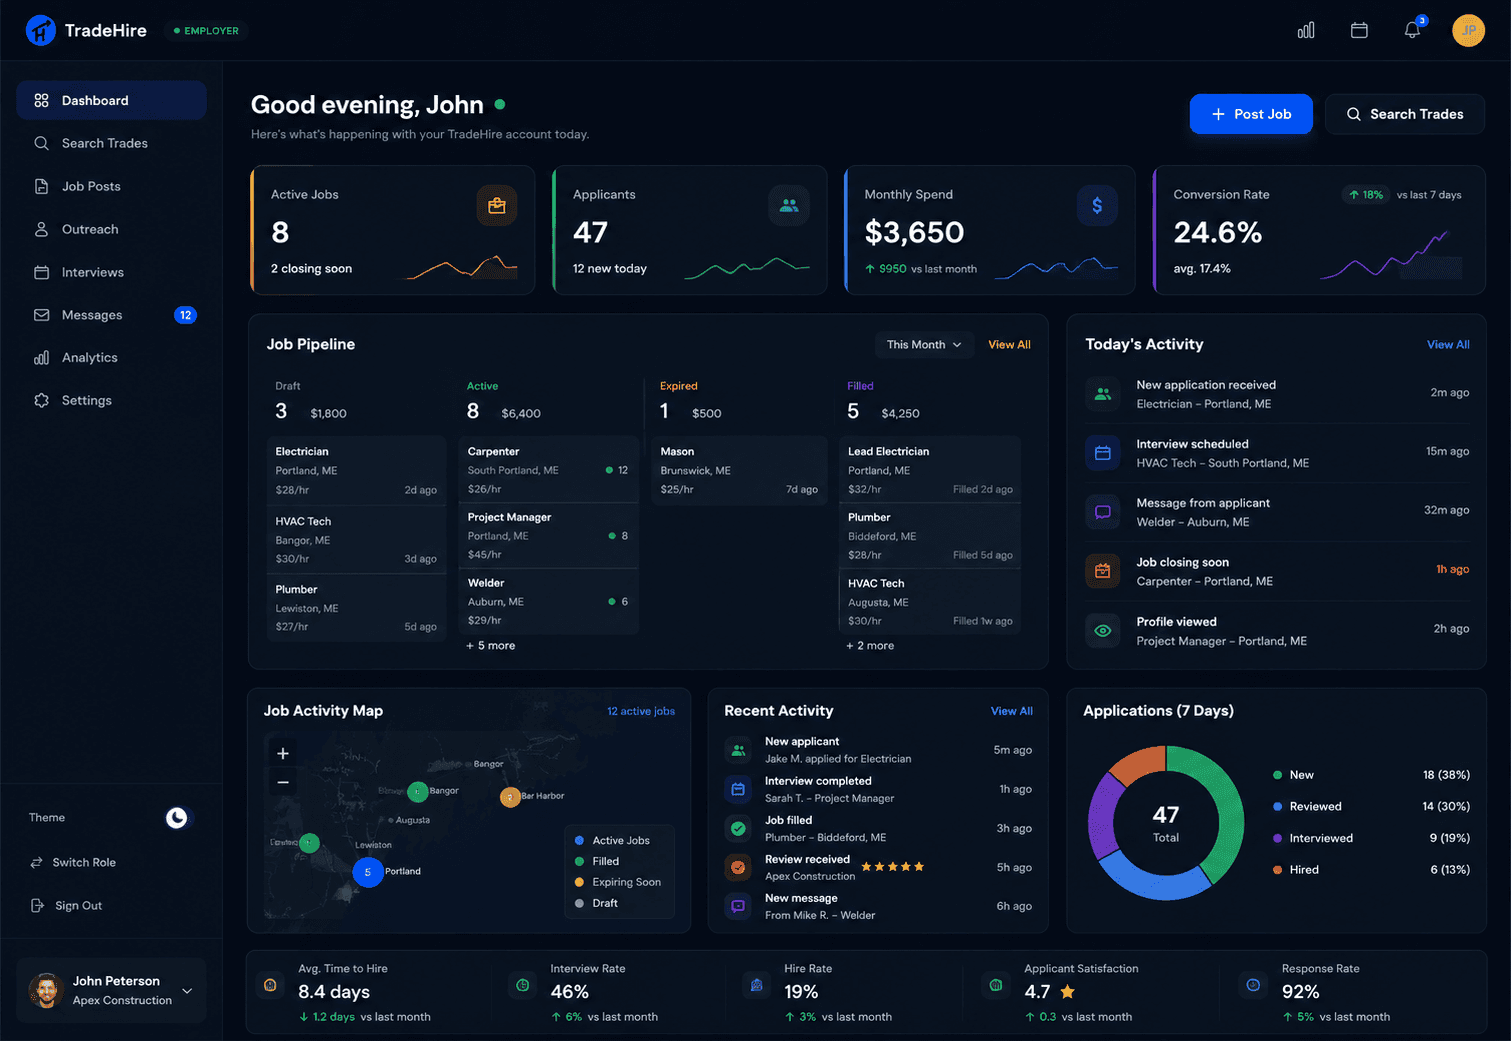Click the Hire Rate stat icon
This screenshot has width=1511, height=1041.
[x=757, y=985]
